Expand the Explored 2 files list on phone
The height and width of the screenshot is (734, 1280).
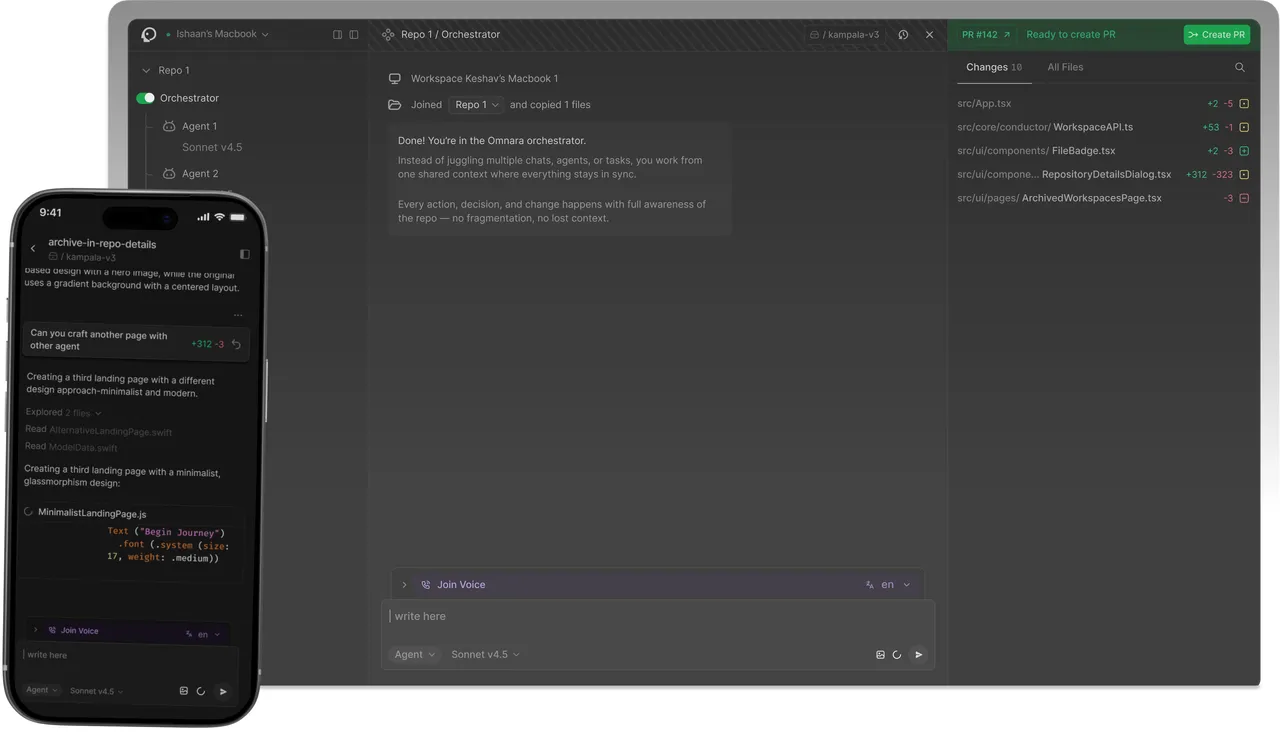pyautogui.click(x=64, y=412)
